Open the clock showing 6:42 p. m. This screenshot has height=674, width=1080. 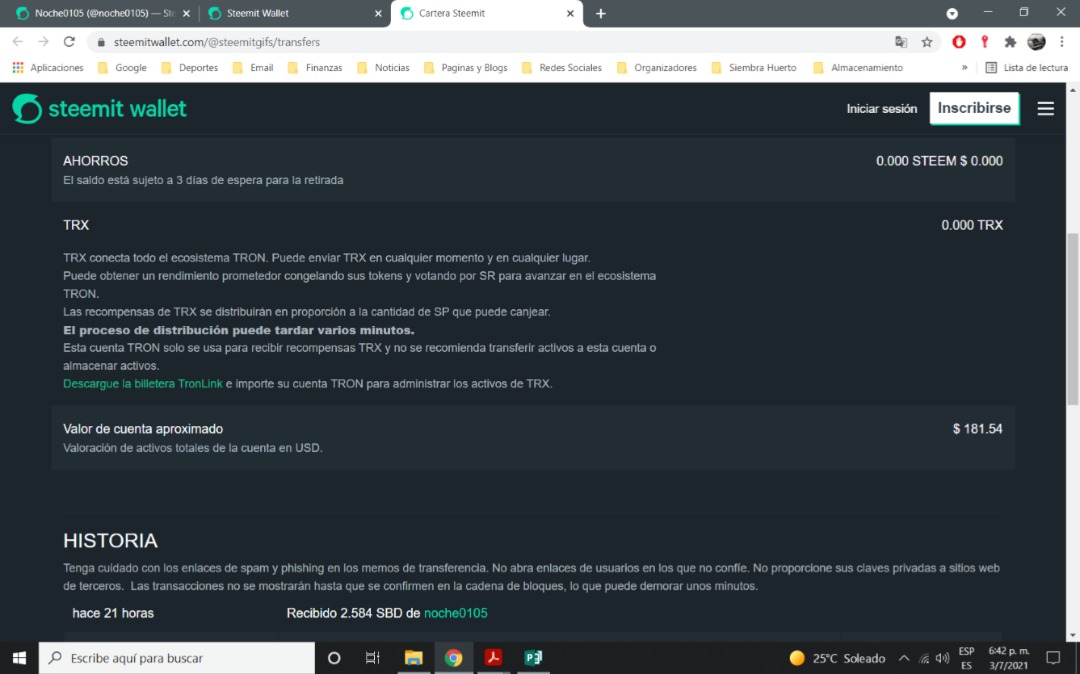(x=1008, y=658)
